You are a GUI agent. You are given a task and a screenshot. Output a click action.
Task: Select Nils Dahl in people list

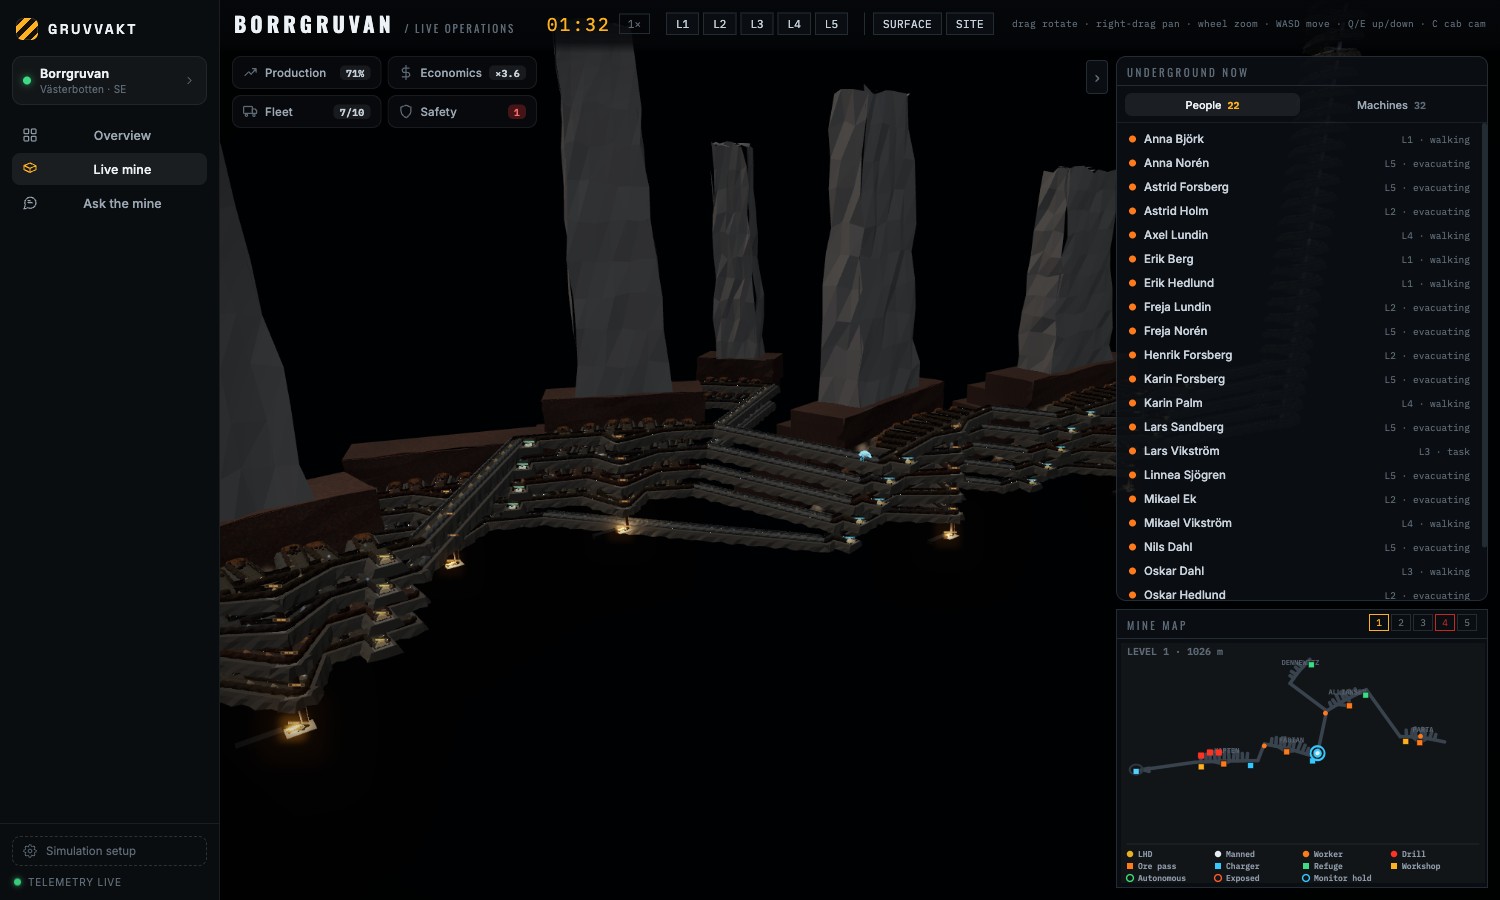point(1299,547)
